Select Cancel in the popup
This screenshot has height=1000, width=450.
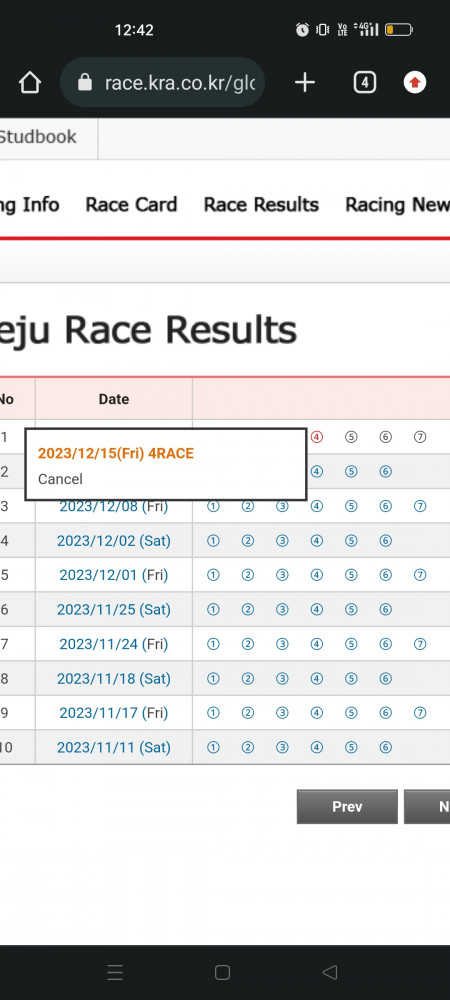pos(60,479)
